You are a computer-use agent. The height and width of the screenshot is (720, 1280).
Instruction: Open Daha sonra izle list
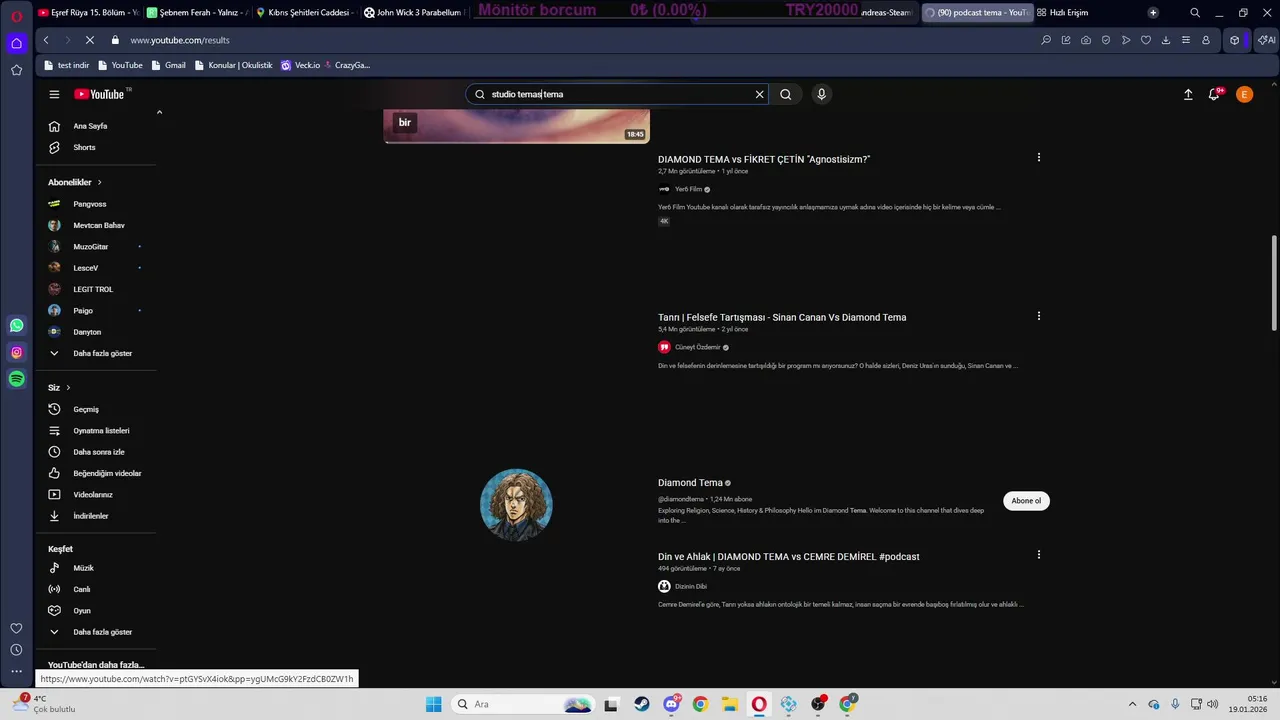click(100, 452)
